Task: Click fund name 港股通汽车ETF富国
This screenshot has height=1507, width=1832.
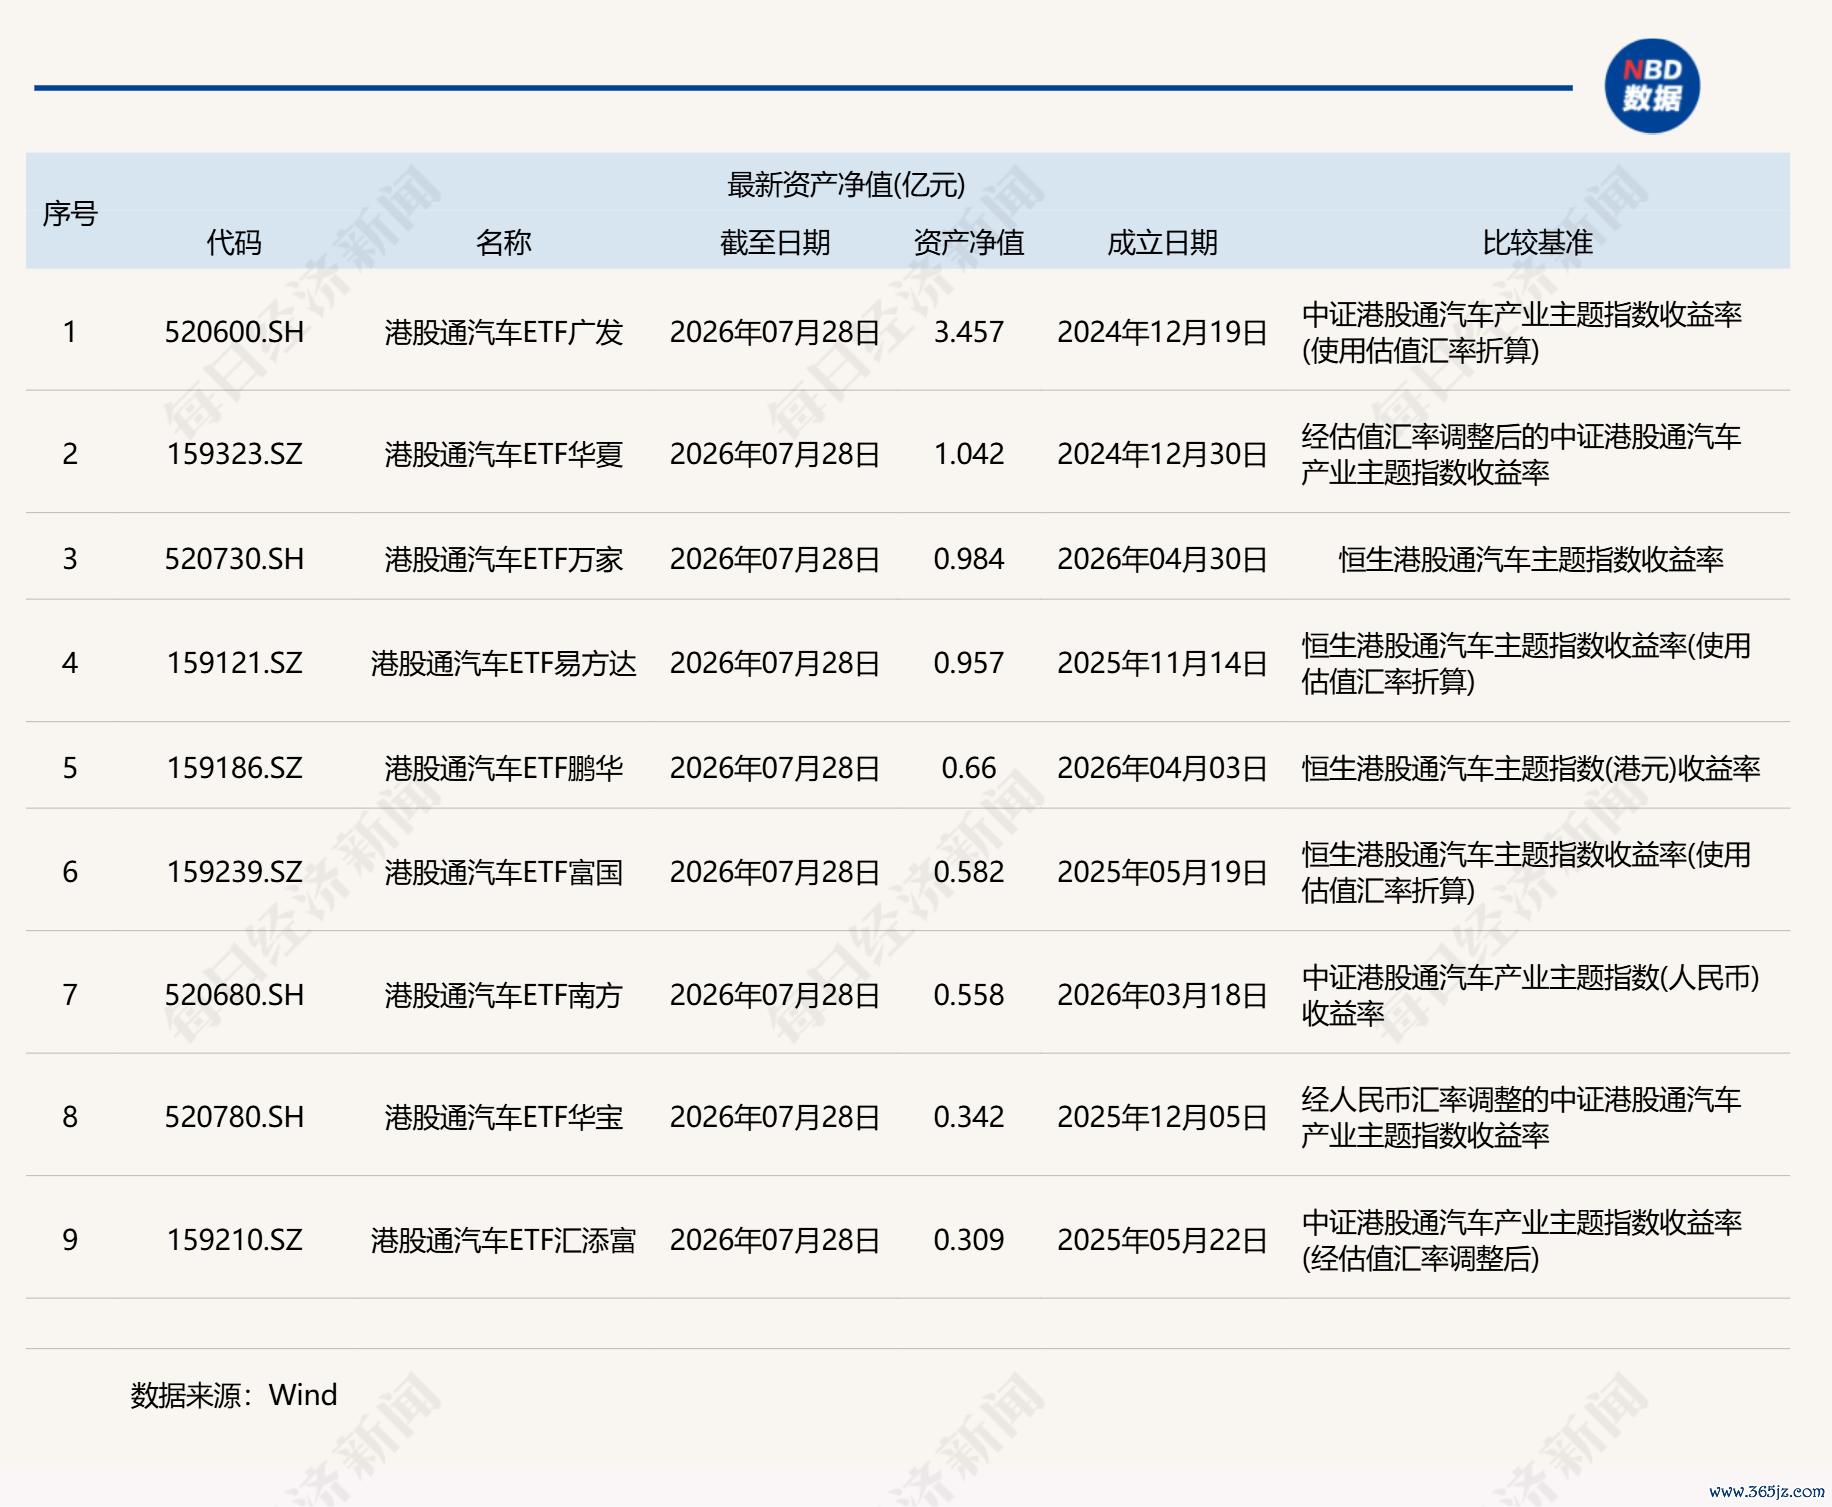Action: pyautogui.click(x=504, y=871)
